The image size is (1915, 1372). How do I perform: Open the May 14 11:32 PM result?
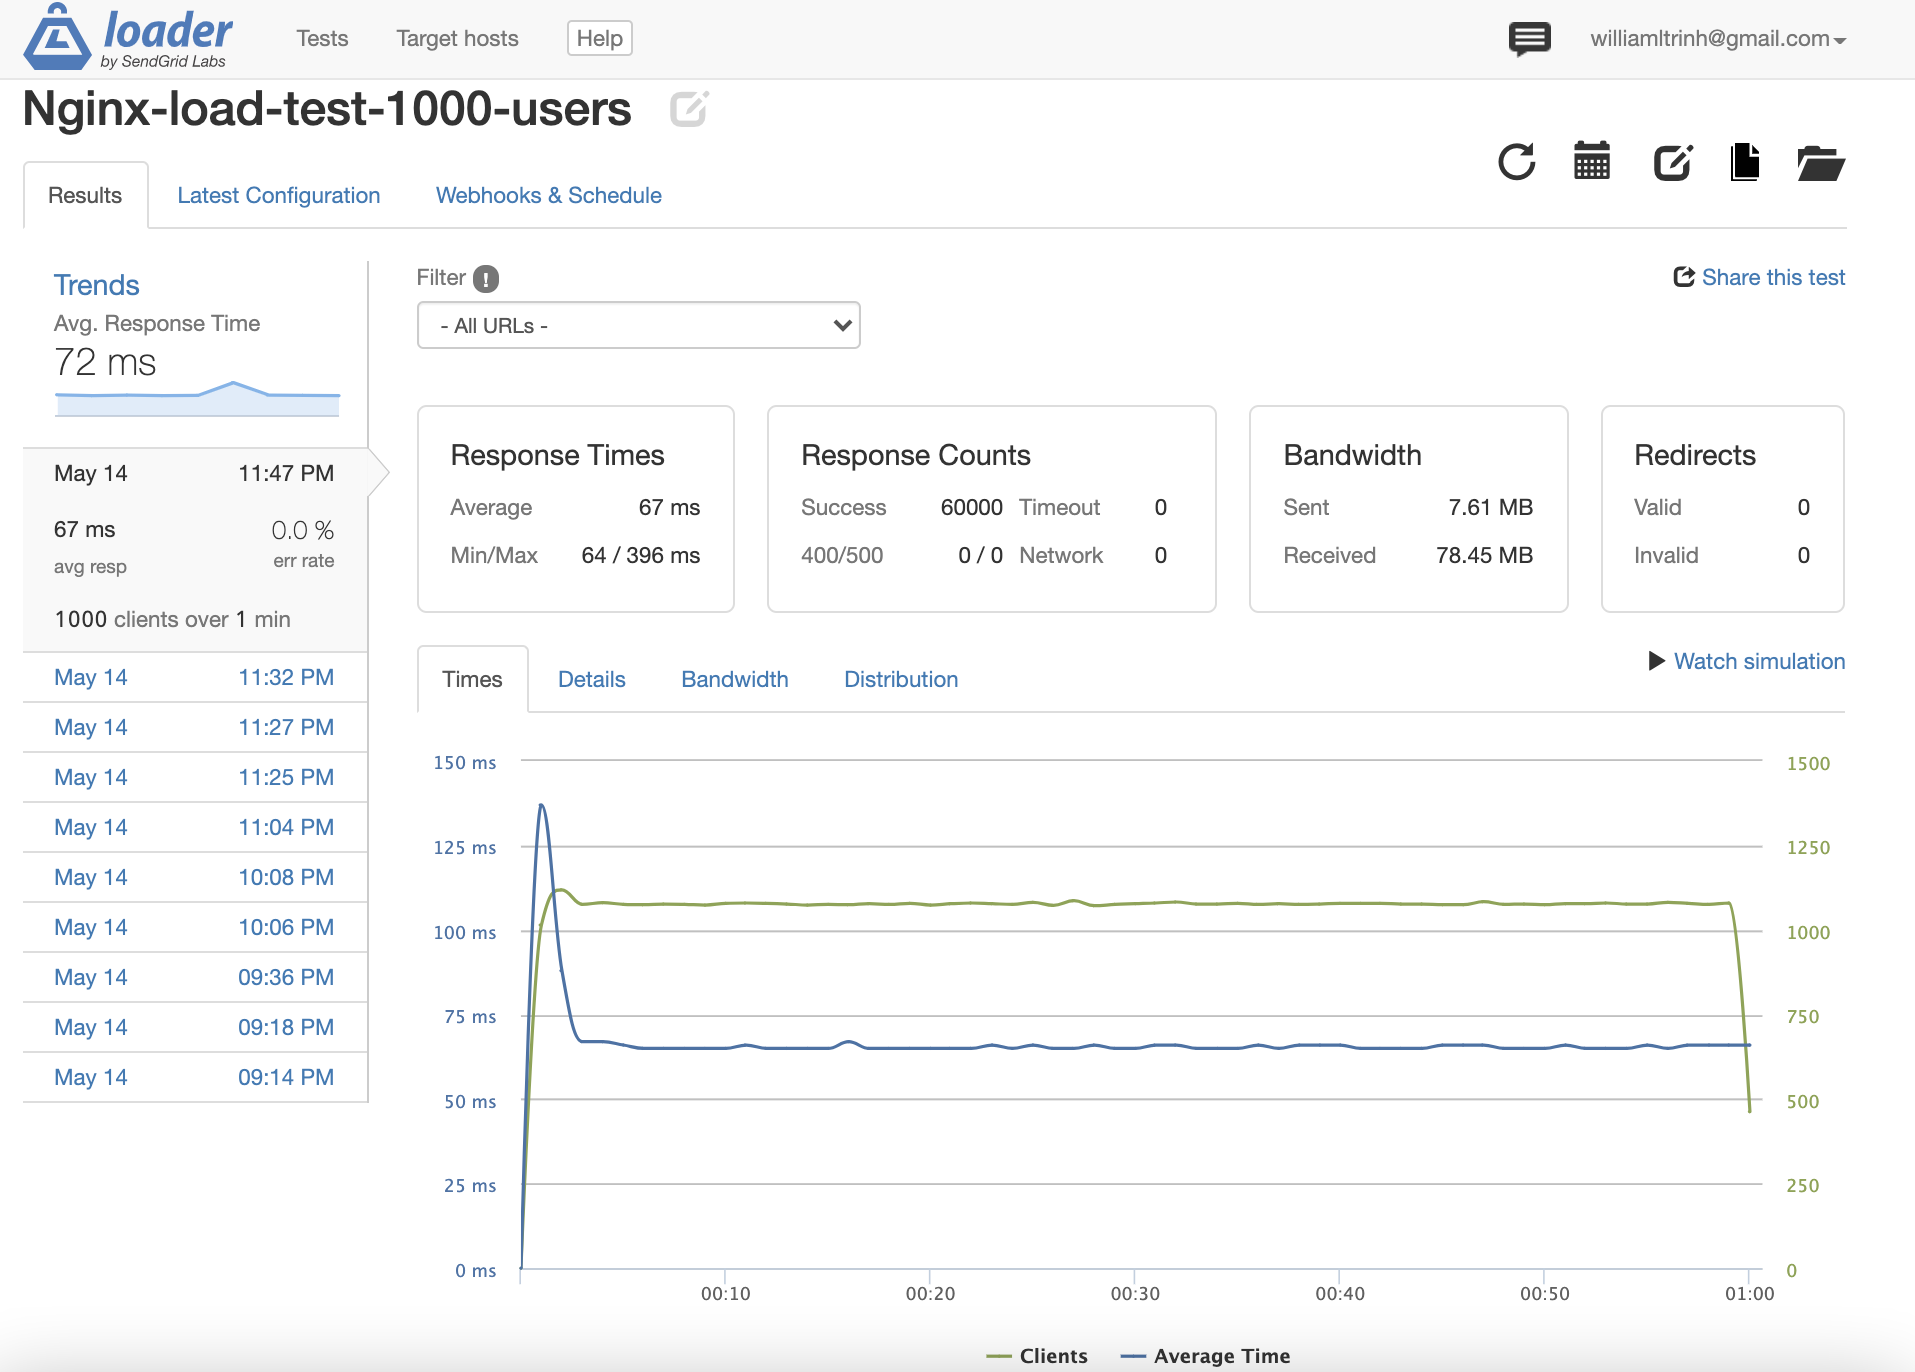(195, 677)
